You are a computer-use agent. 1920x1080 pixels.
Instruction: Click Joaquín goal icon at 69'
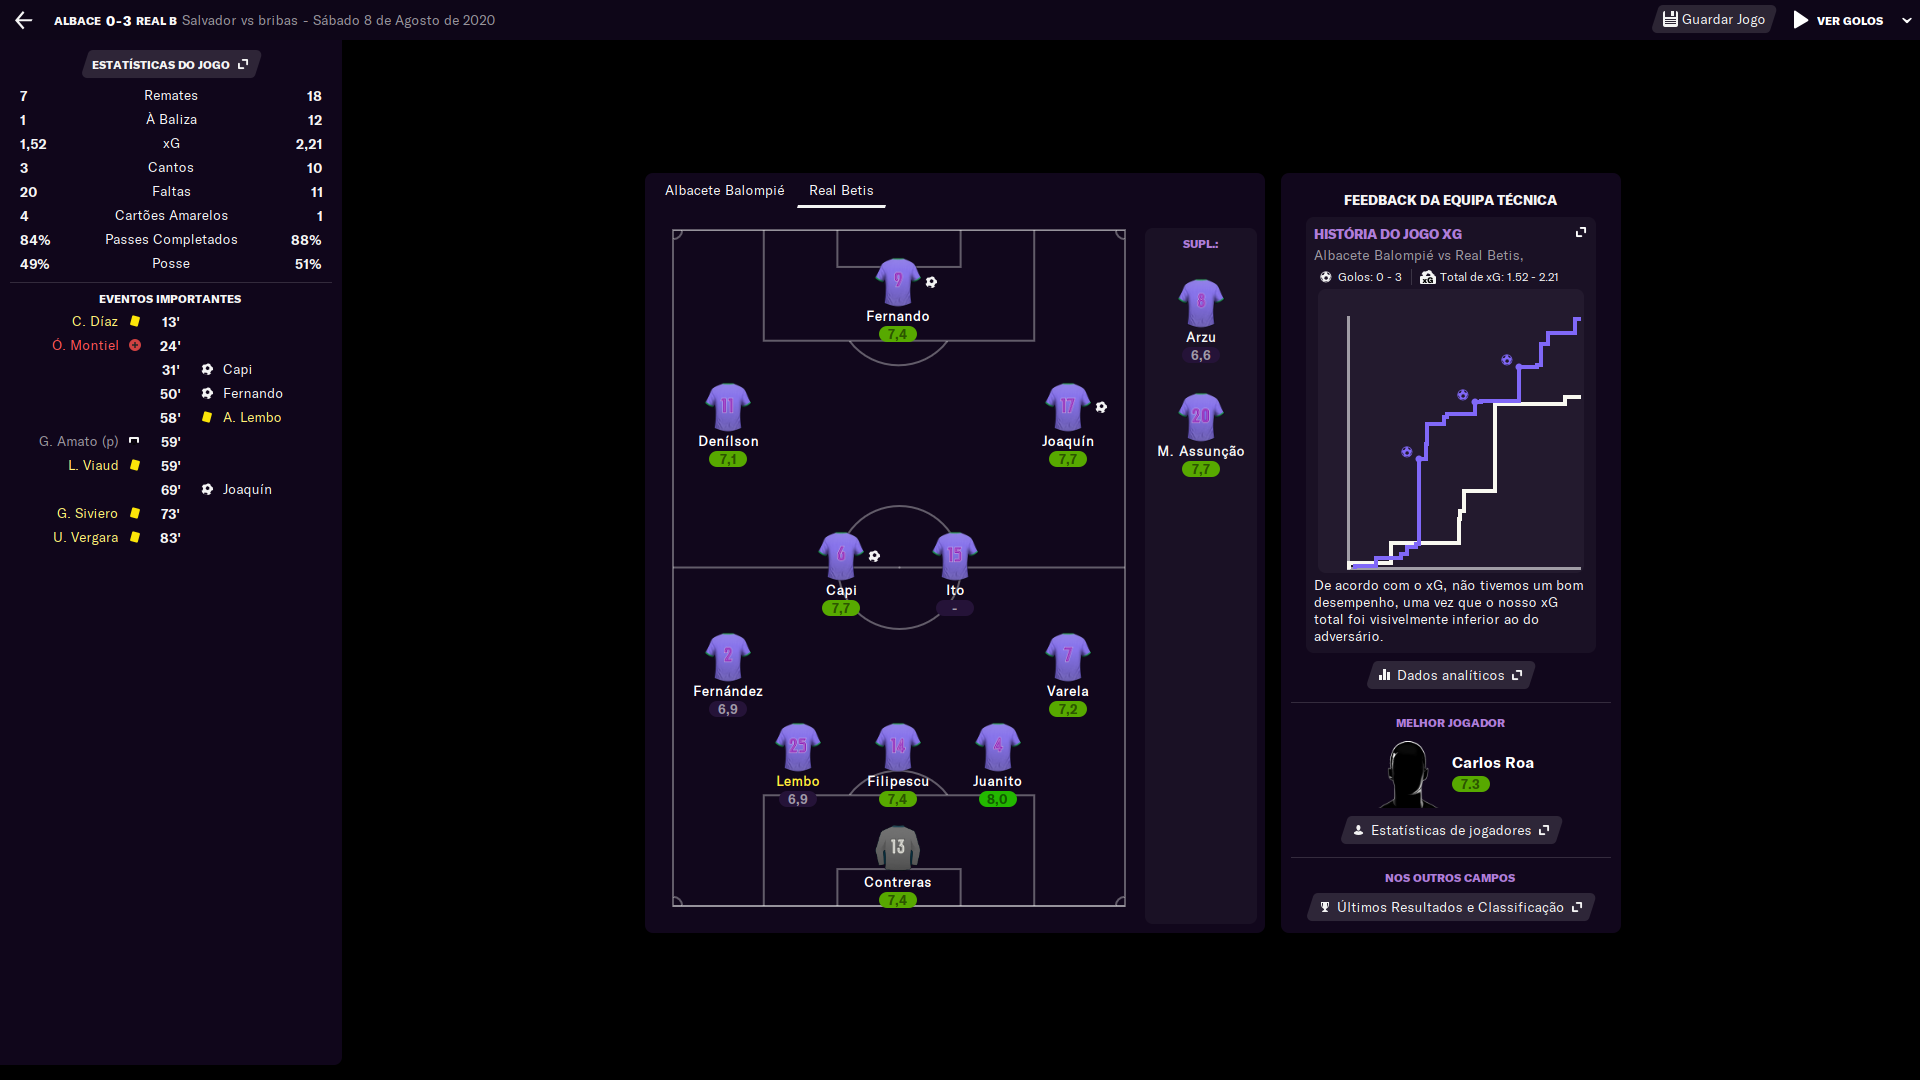207,489
